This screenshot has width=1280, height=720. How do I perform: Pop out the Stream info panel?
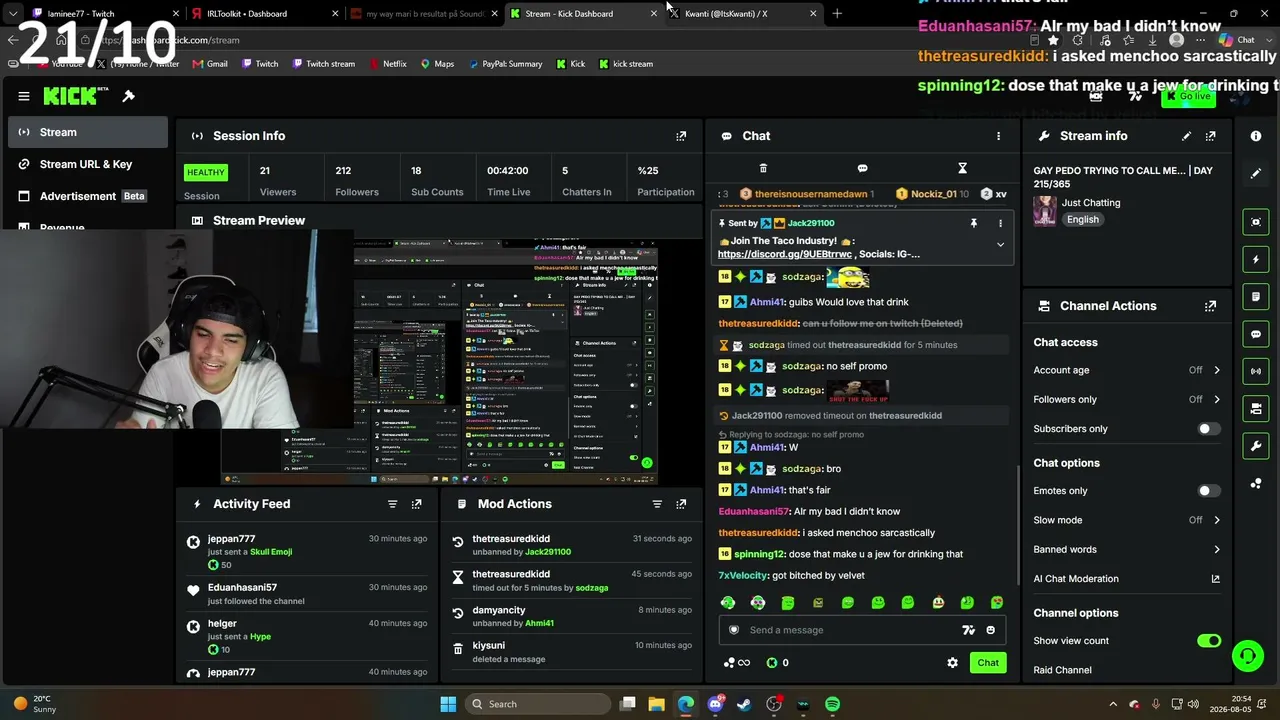tap(1210, 136)
